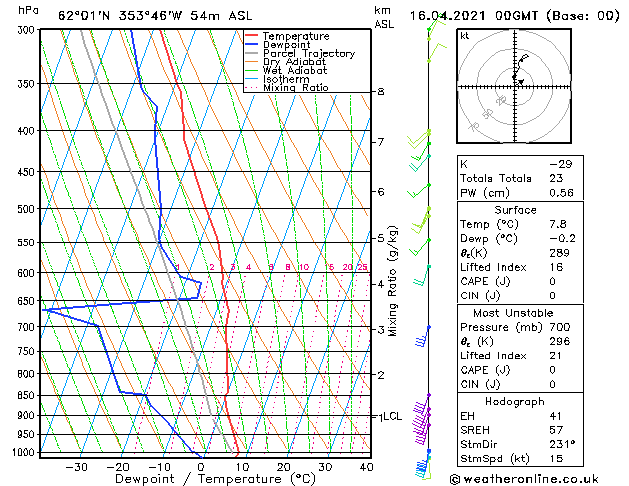Select Parcel Trajectory in the legend
The width and height of the screenshot is (629, 486).
[309, 53]
